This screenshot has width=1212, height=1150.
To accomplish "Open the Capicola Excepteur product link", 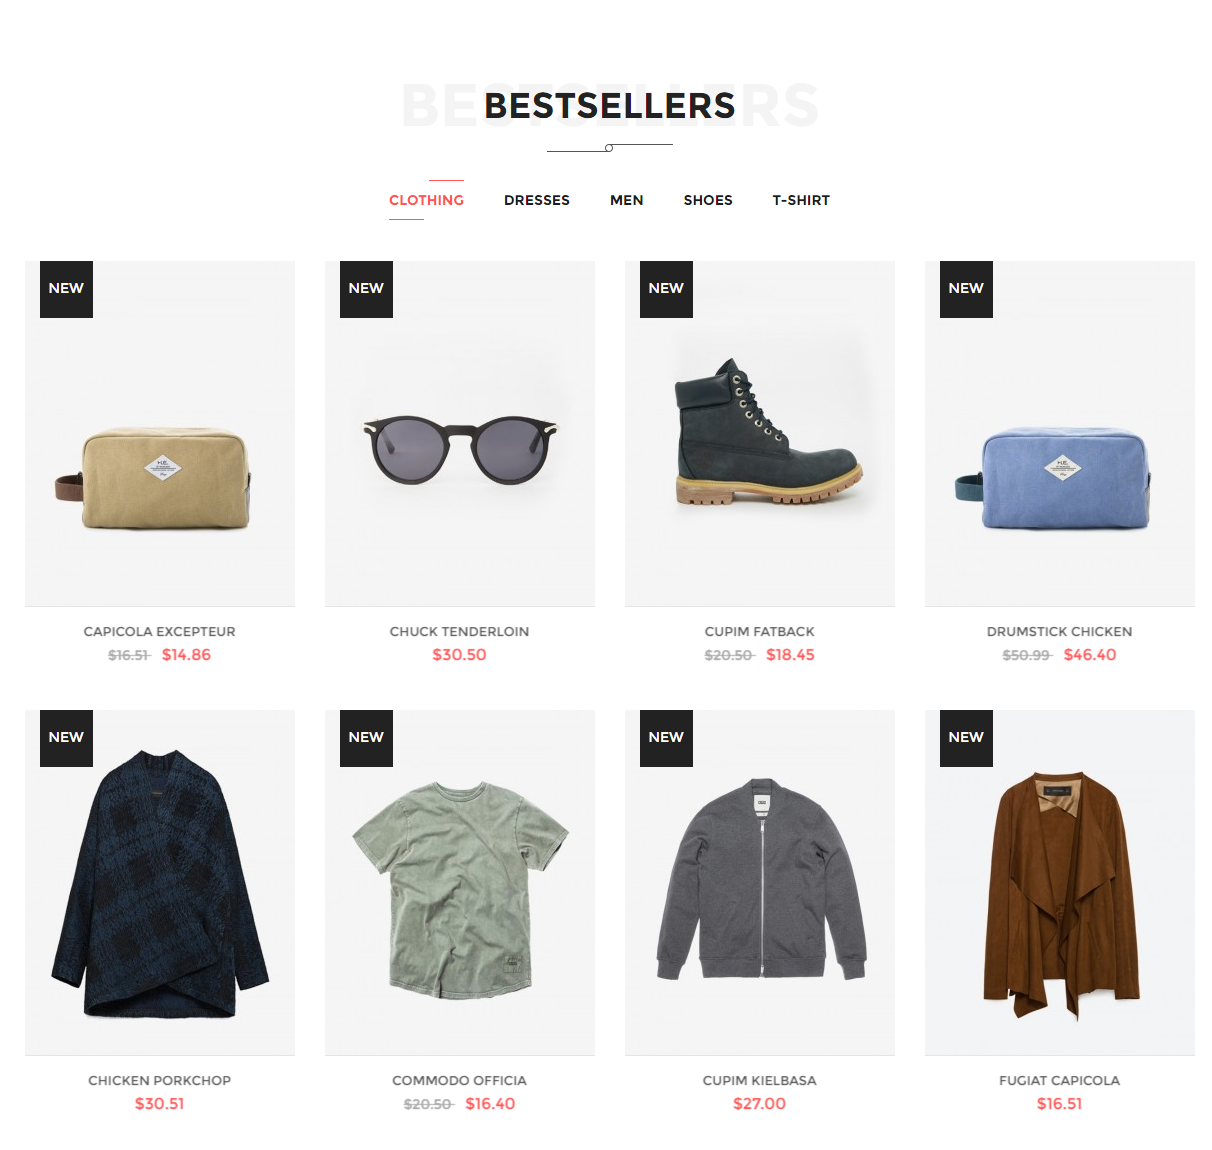I will pos(160,631).
